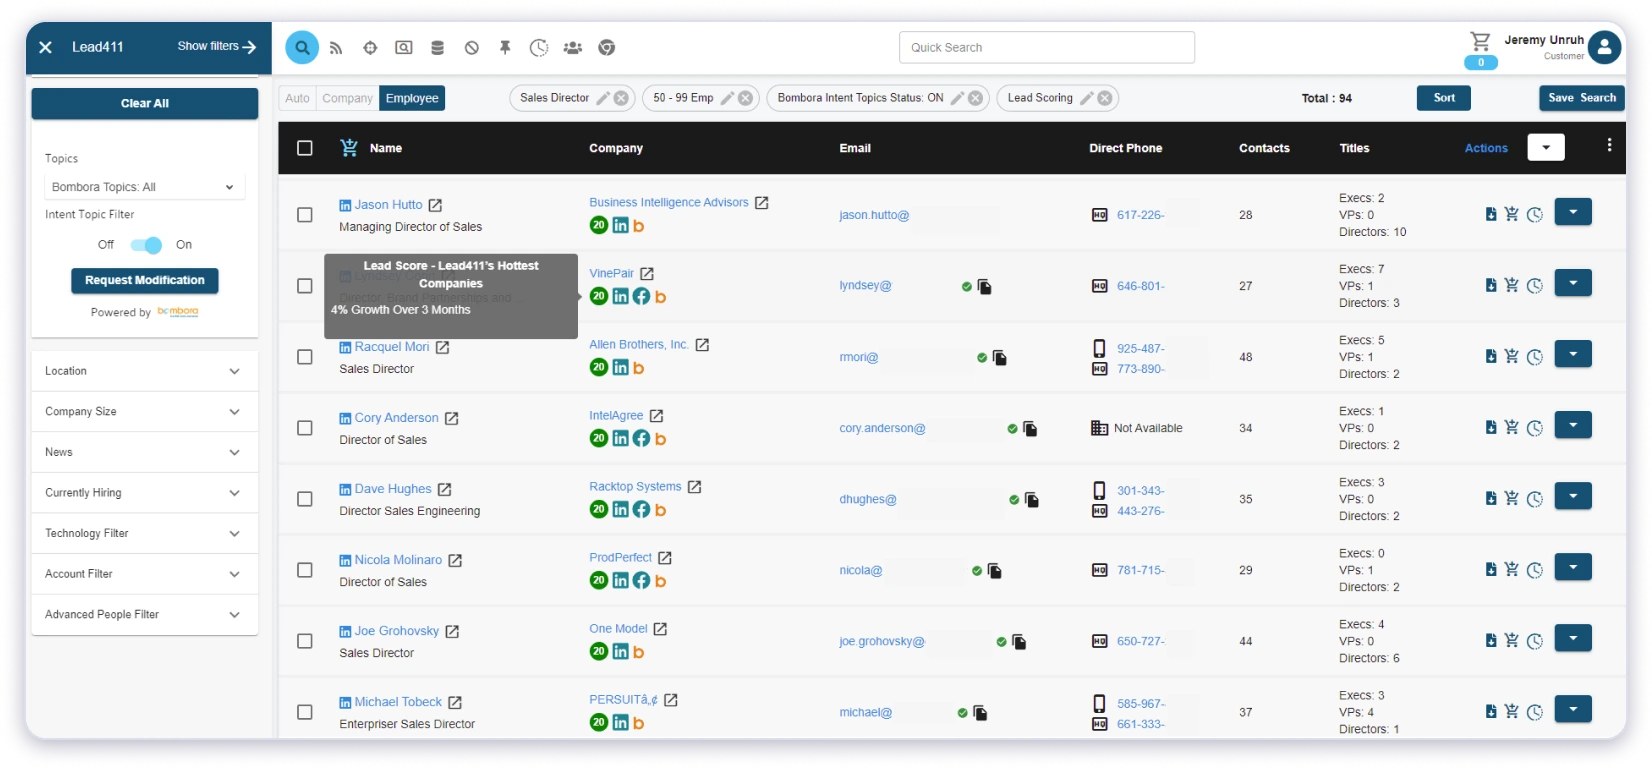Click into the Quick Search field

click(1046, 48)
